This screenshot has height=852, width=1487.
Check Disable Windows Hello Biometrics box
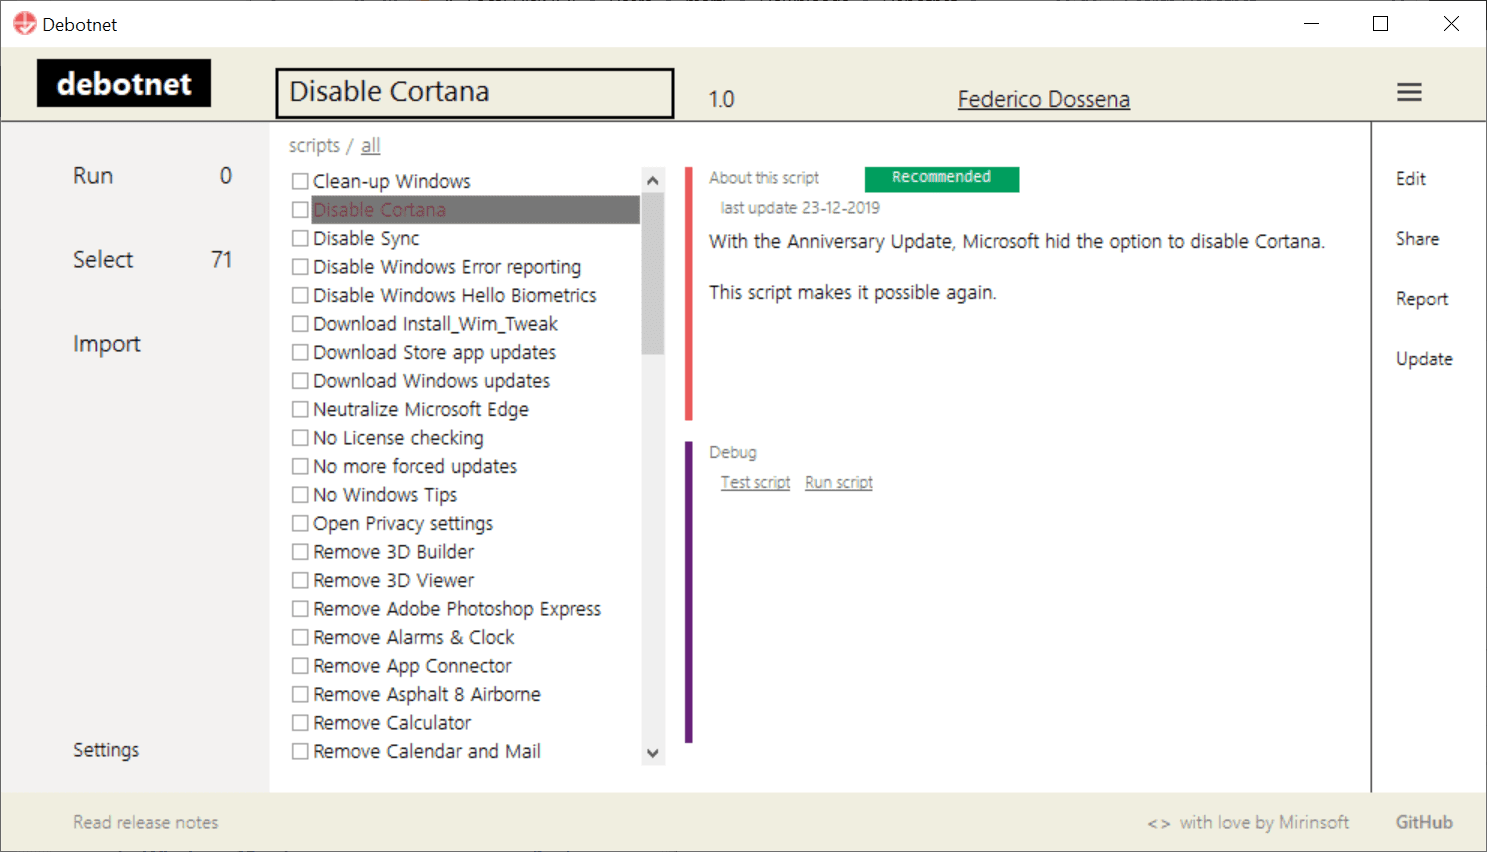(300, 295)
